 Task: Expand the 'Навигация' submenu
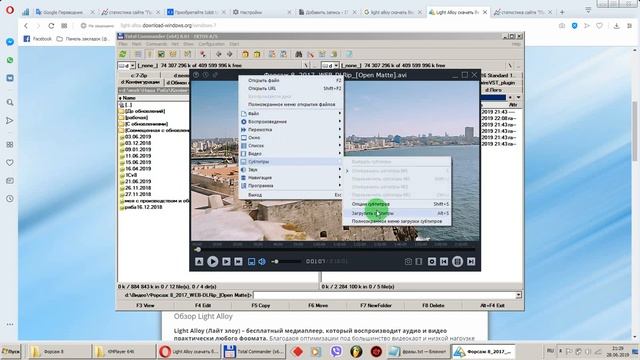[291, 178]
